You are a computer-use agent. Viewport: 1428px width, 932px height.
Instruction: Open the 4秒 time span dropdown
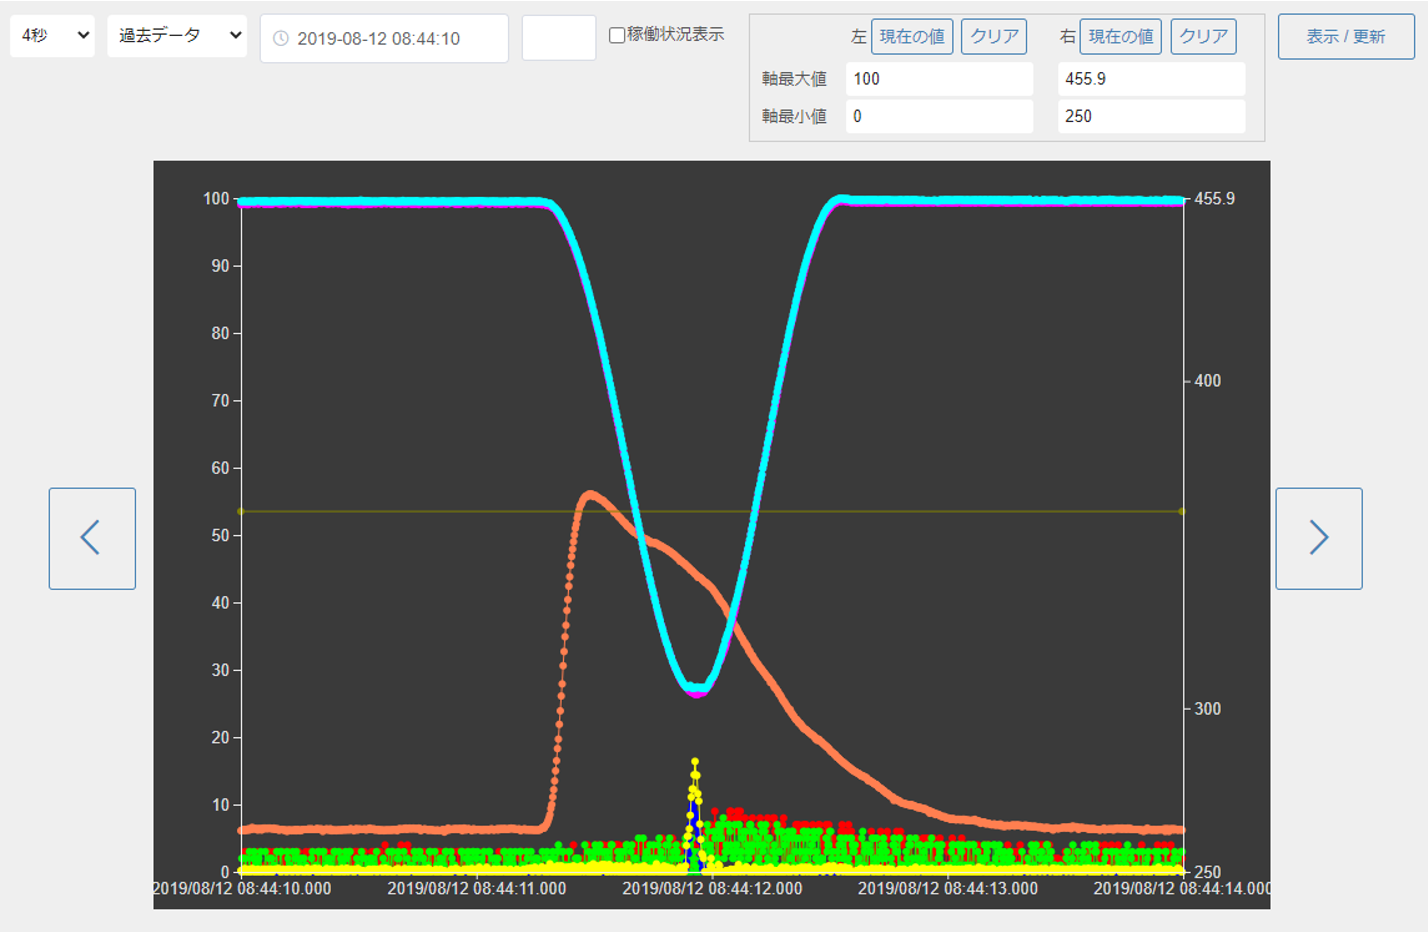[52, 36]
